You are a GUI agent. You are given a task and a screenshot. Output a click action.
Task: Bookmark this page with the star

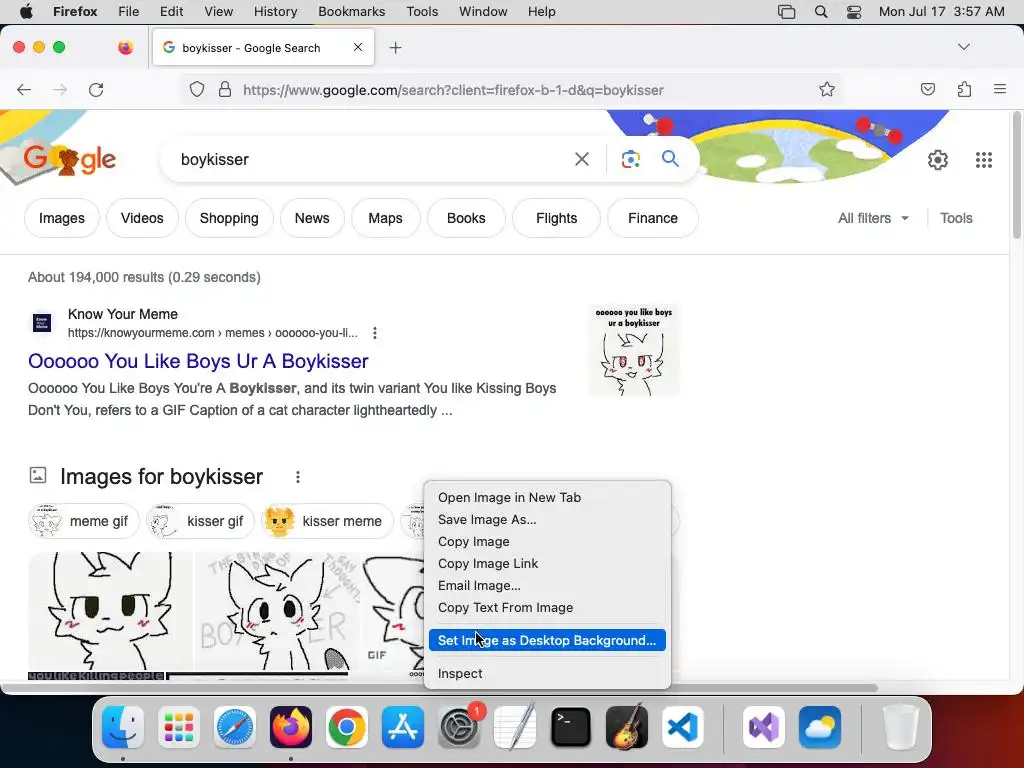click(827, 89)
